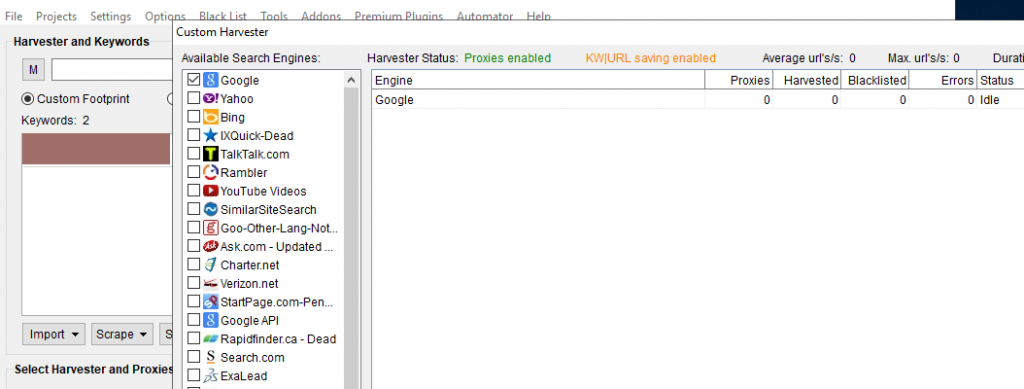Viewport: 1024px width, 389px height.
Task: Click the Rapidfinder.ca icon
Action: [x=210, y=339]
